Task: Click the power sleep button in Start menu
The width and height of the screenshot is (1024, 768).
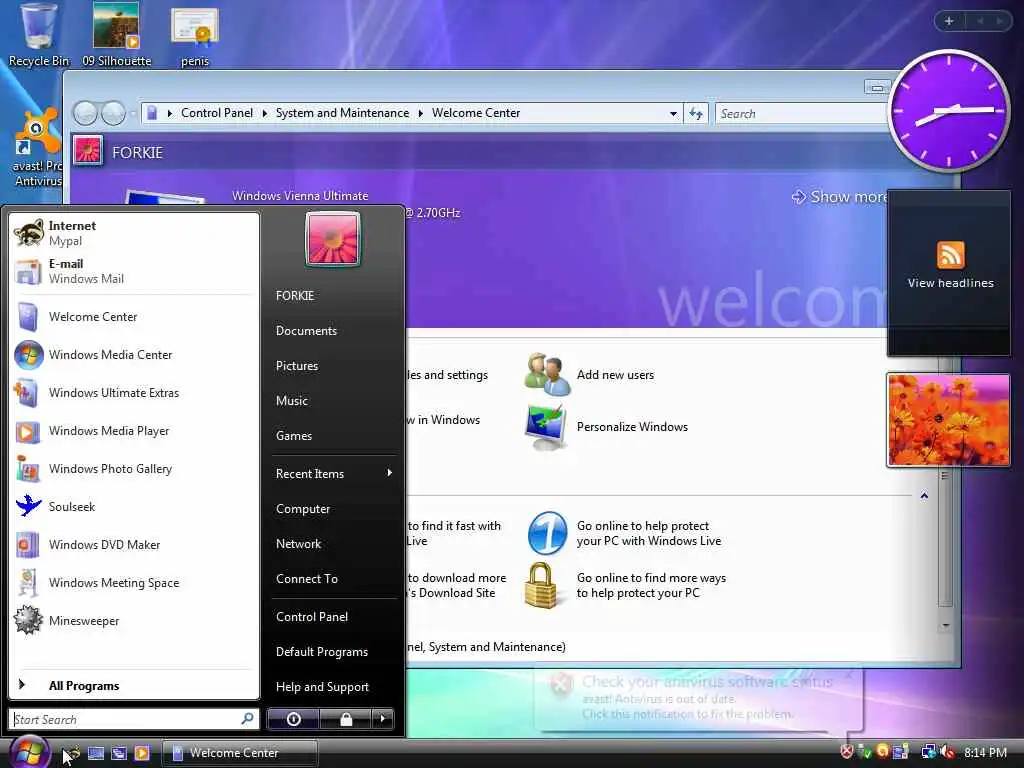Action: tap(294, 719)
